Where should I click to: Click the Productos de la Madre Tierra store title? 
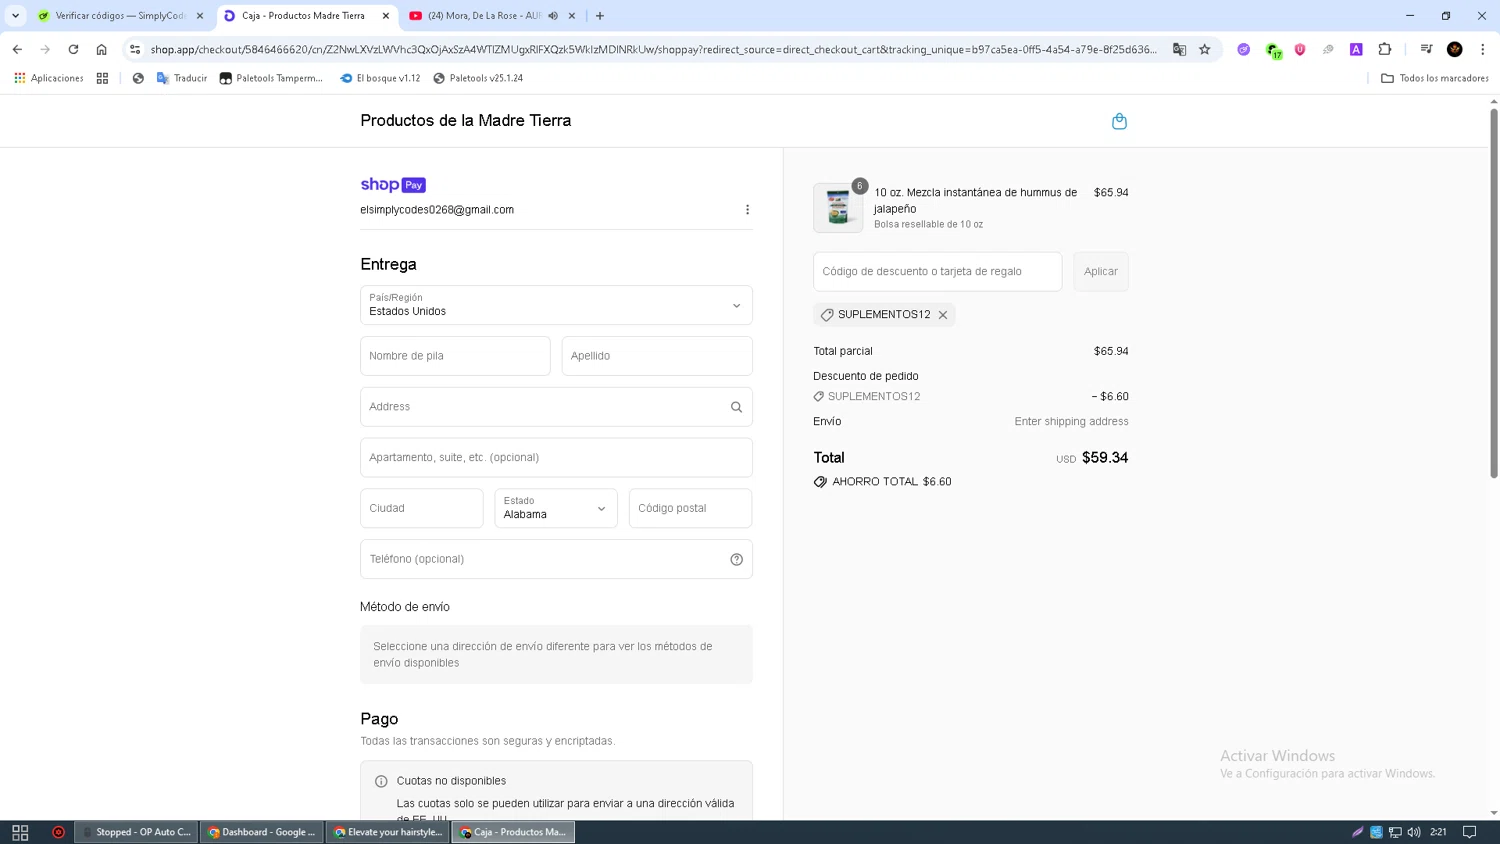[466, 121]
